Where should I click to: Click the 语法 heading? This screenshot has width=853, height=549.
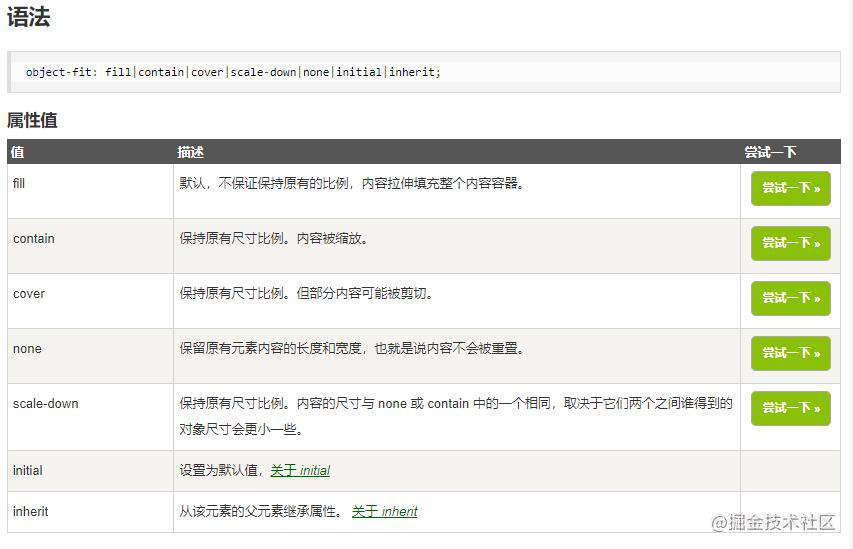(x=28, y=16)
